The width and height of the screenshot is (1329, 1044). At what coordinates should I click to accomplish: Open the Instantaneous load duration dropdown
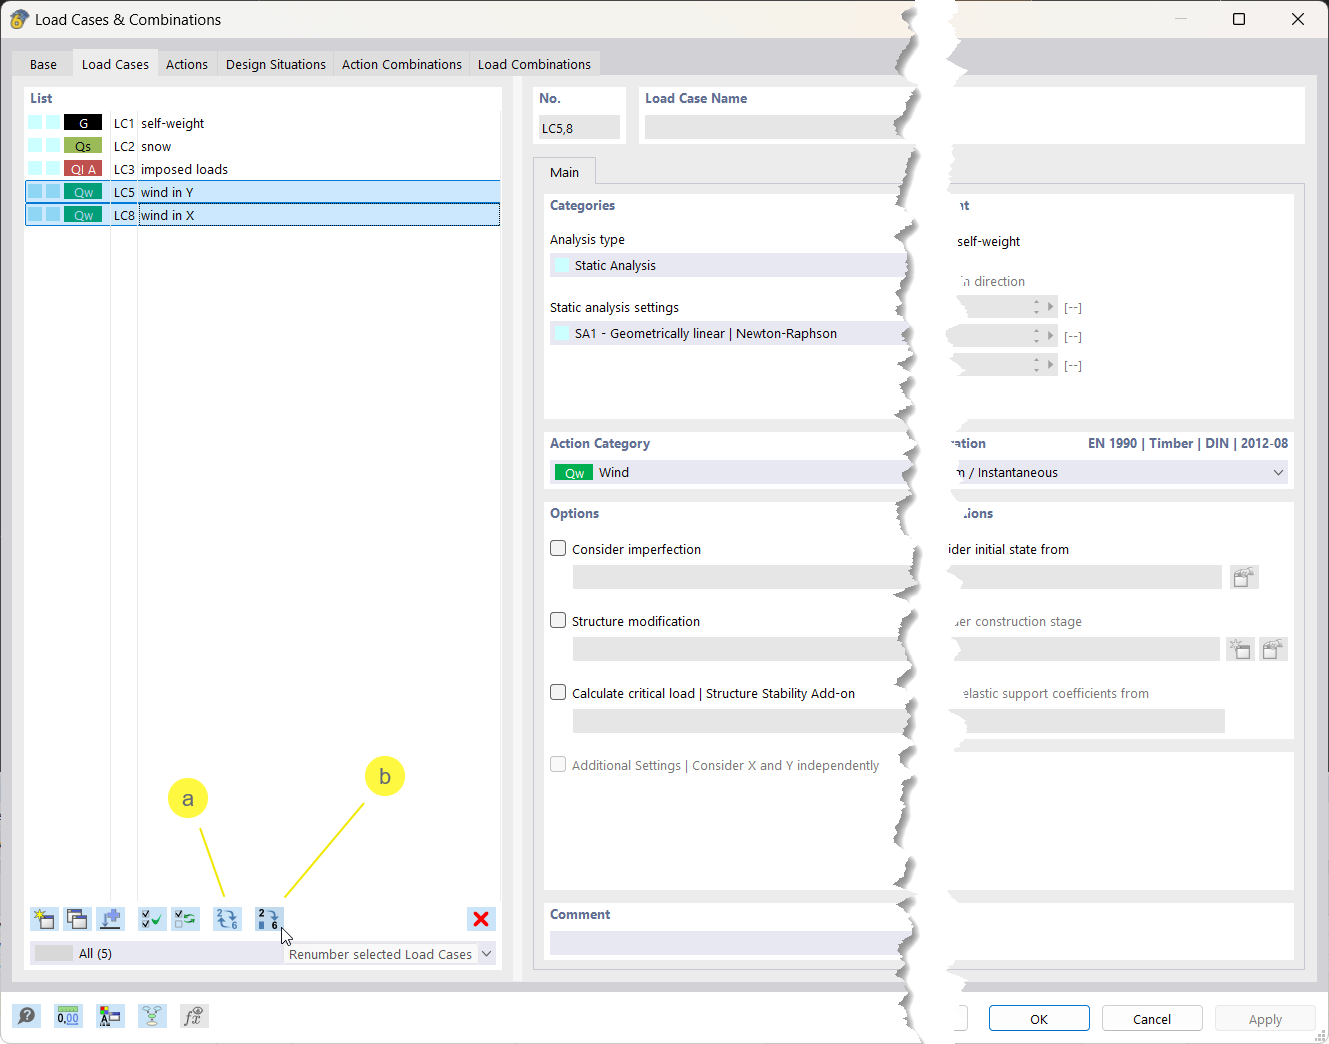click(x=1278, y=472)
